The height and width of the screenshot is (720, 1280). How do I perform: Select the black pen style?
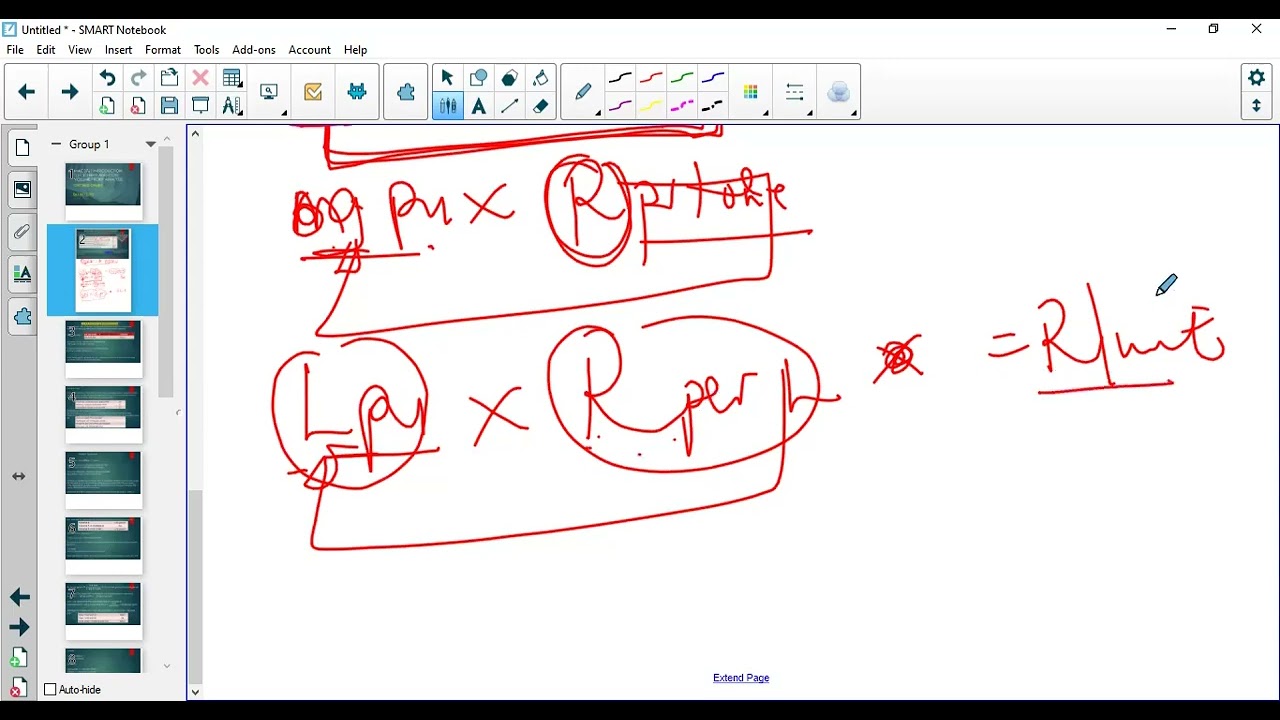pyautogui.click(x=620, y=78)
